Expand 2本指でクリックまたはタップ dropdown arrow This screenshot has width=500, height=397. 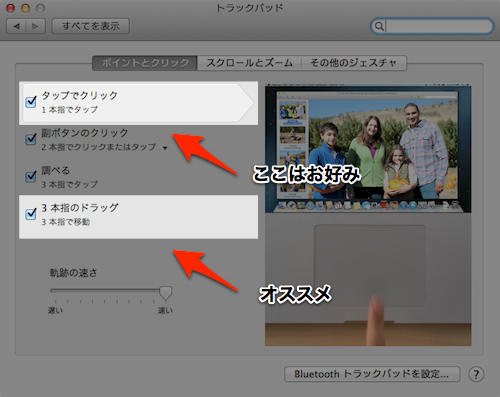165,148
